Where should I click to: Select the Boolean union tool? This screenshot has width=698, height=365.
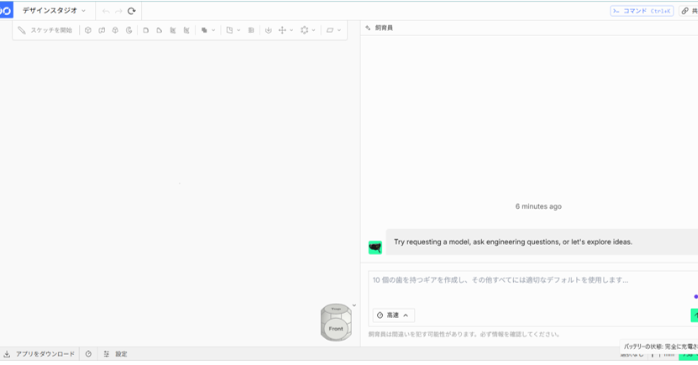point(204,30)
